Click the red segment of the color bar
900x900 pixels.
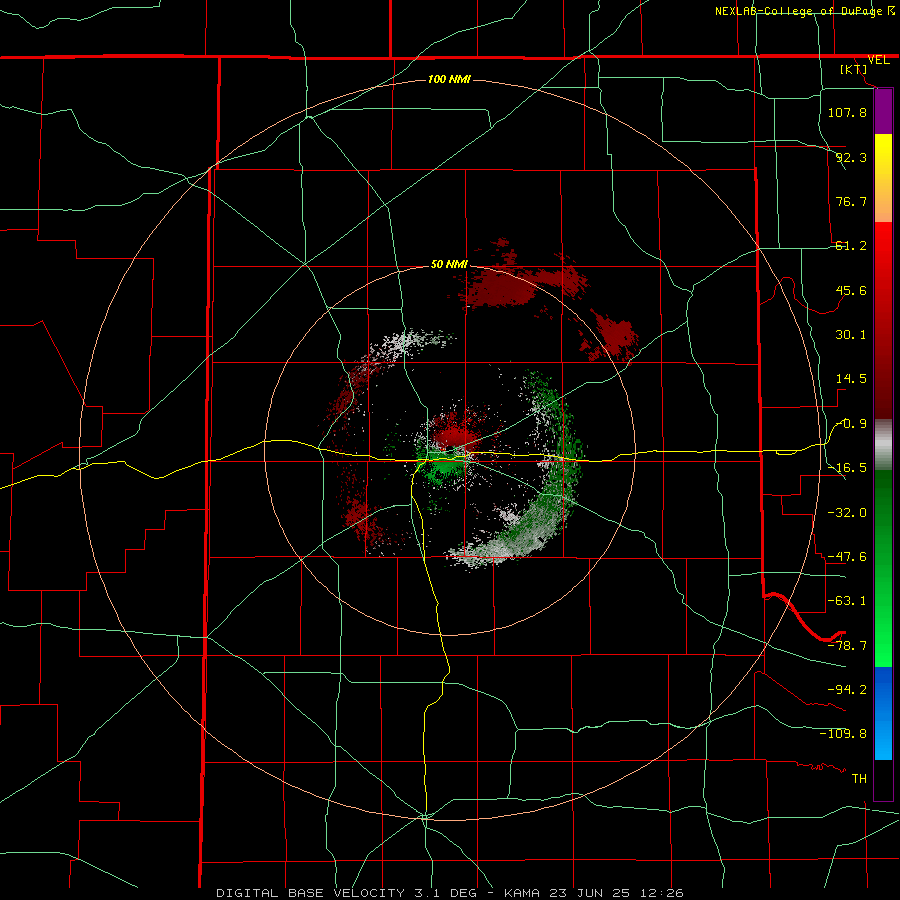coord(883,320)
